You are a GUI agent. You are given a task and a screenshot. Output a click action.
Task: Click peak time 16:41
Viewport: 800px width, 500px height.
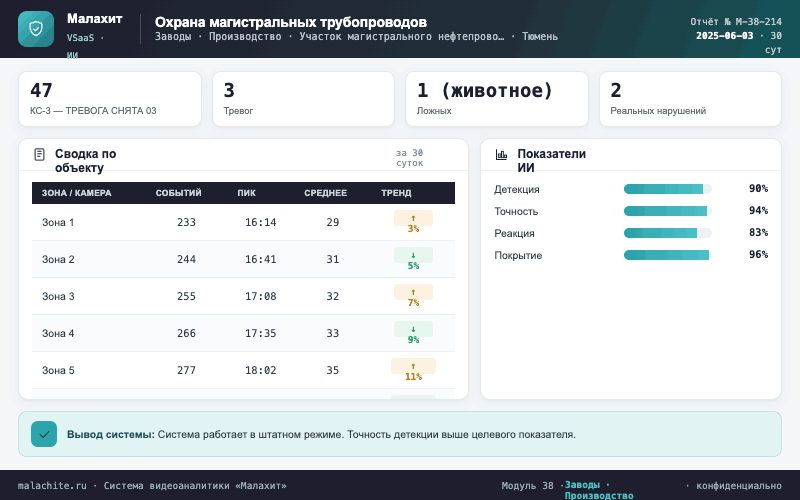click(261, 259)
